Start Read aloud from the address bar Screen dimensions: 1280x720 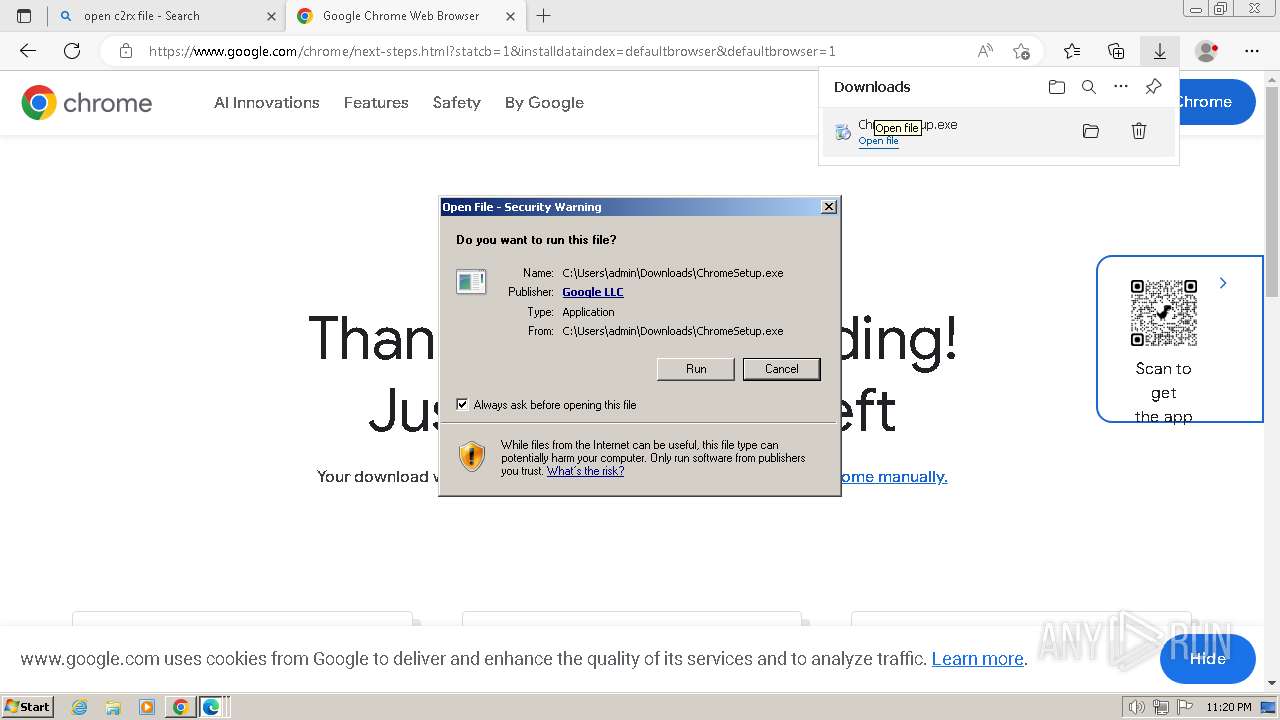point(985,51)
